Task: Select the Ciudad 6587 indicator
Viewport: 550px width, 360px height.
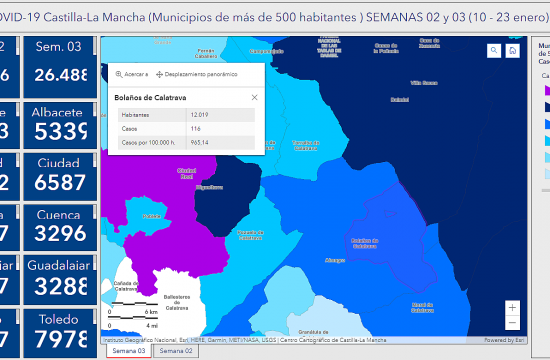Action: pos(60,182)
